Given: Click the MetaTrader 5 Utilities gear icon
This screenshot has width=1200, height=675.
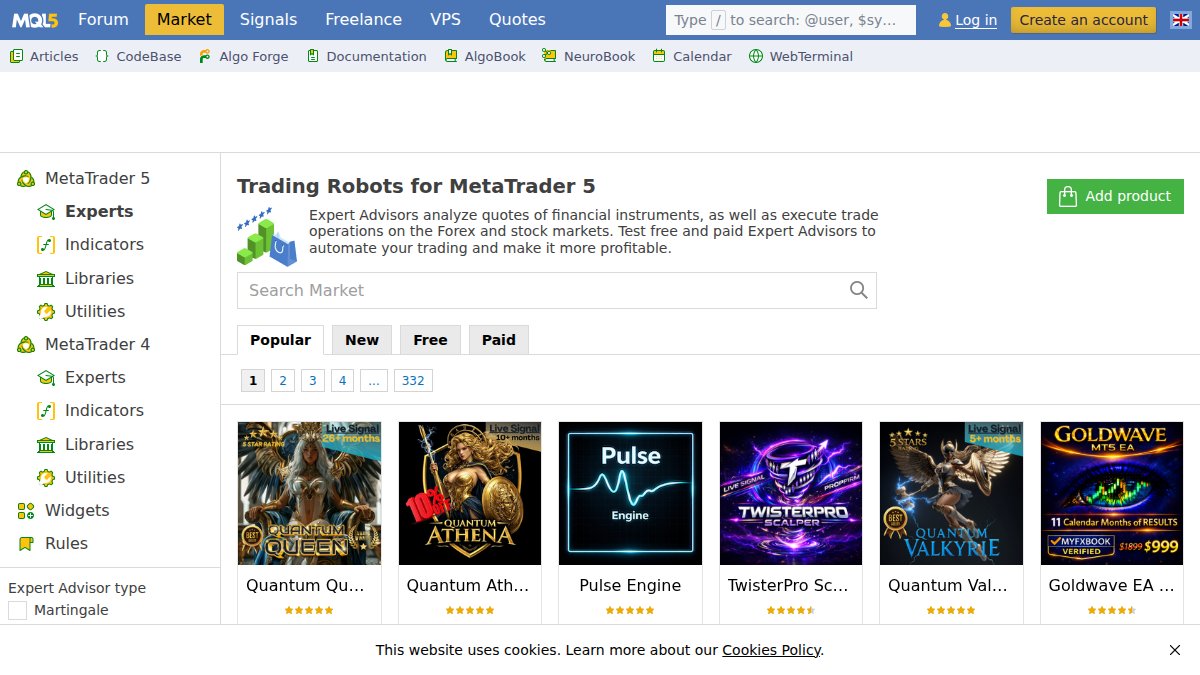Looking at the screenshot, I should pyautogui.click(x=46, y=312).
